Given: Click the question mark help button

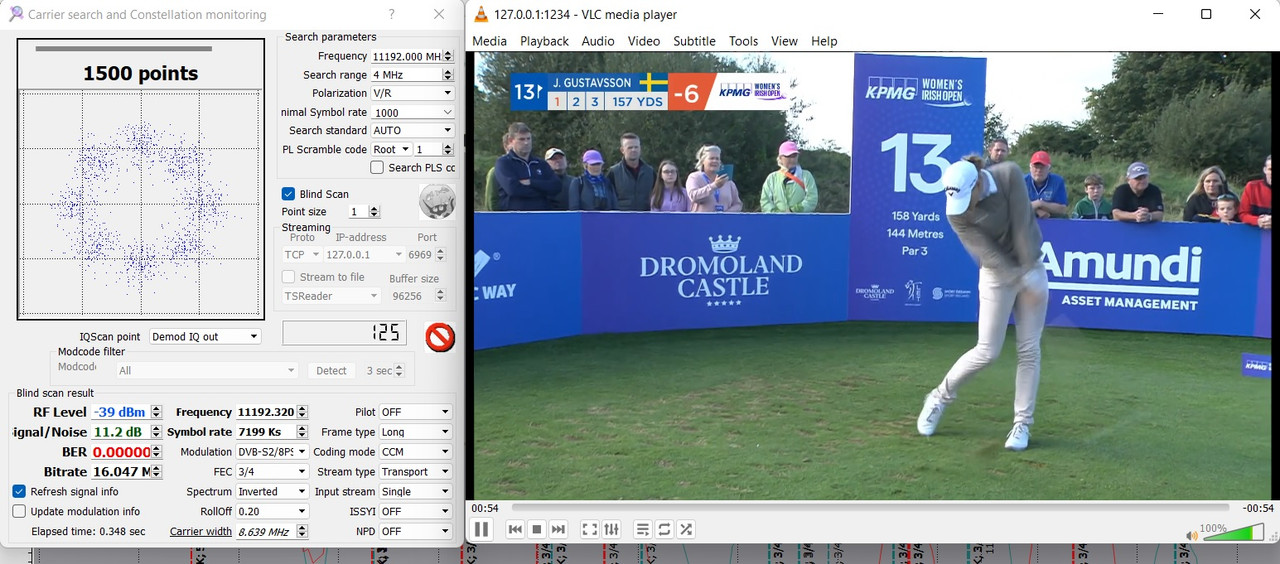Looking at the screenshot, I should (x=391, y=14).
